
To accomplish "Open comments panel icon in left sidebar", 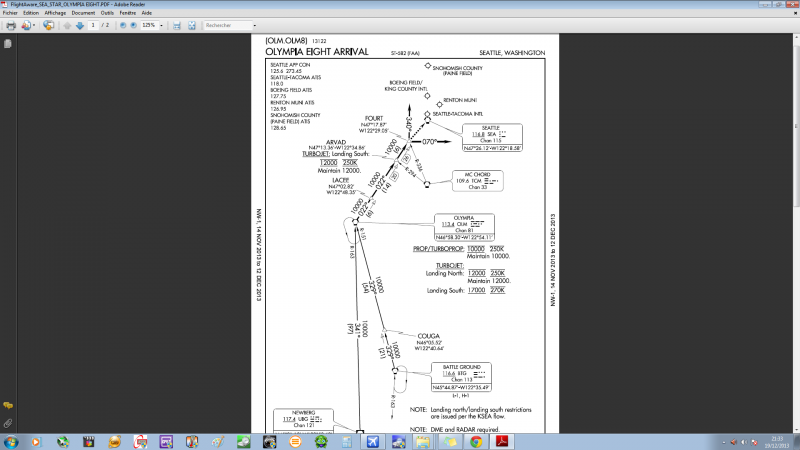I will coord(8,405).
